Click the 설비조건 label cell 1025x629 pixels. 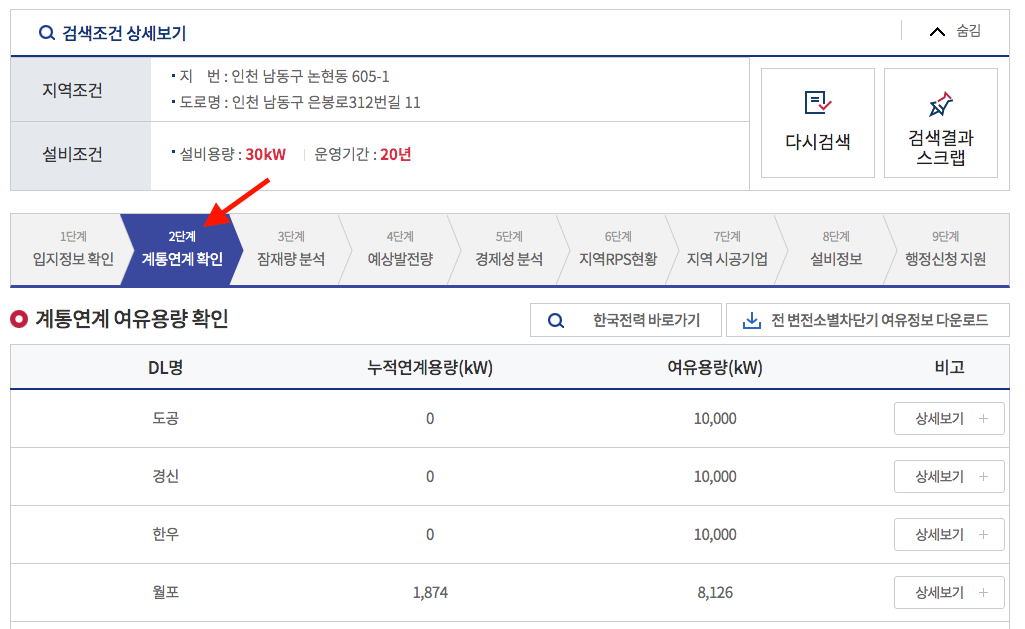[x=80, y=156]
